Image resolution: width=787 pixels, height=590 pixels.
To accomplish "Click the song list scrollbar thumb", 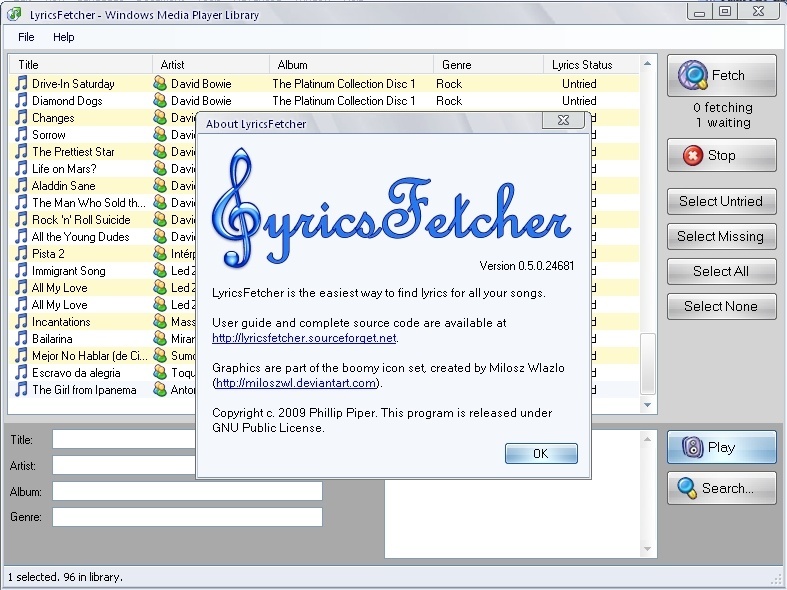I will 648,364.
